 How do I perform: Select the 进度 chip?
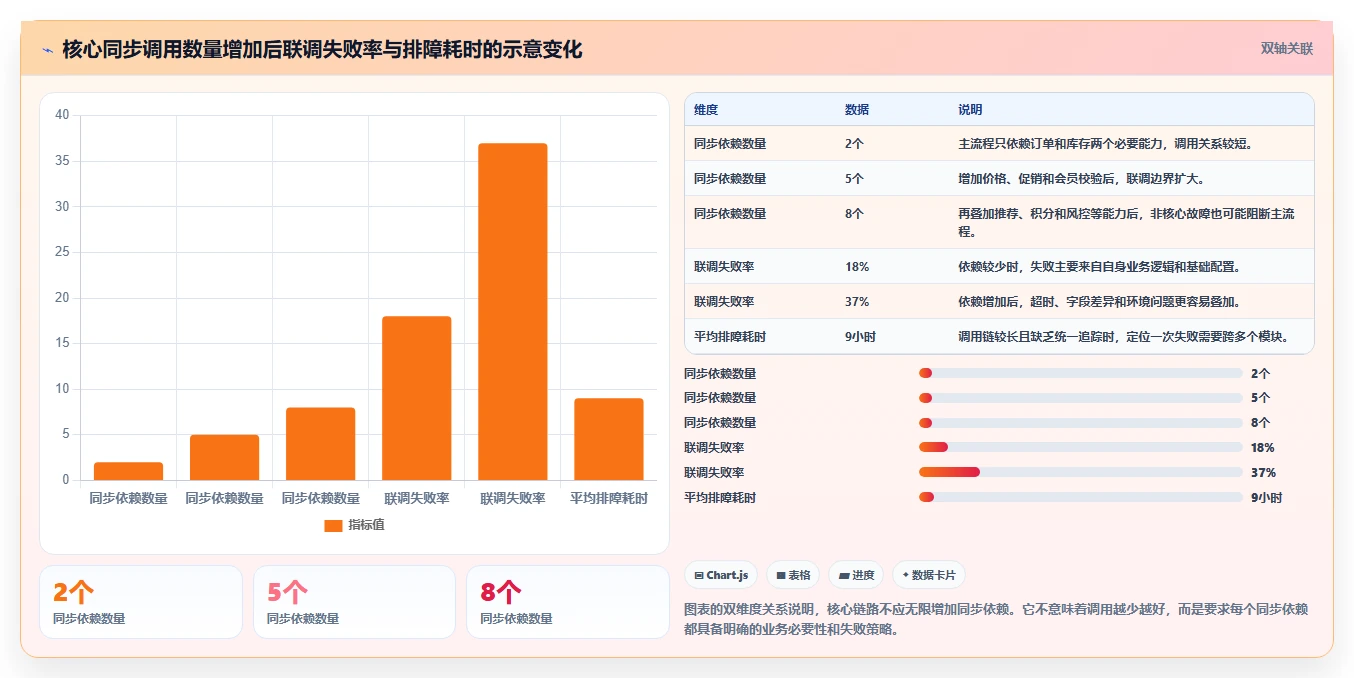click(x=856, y=575)
